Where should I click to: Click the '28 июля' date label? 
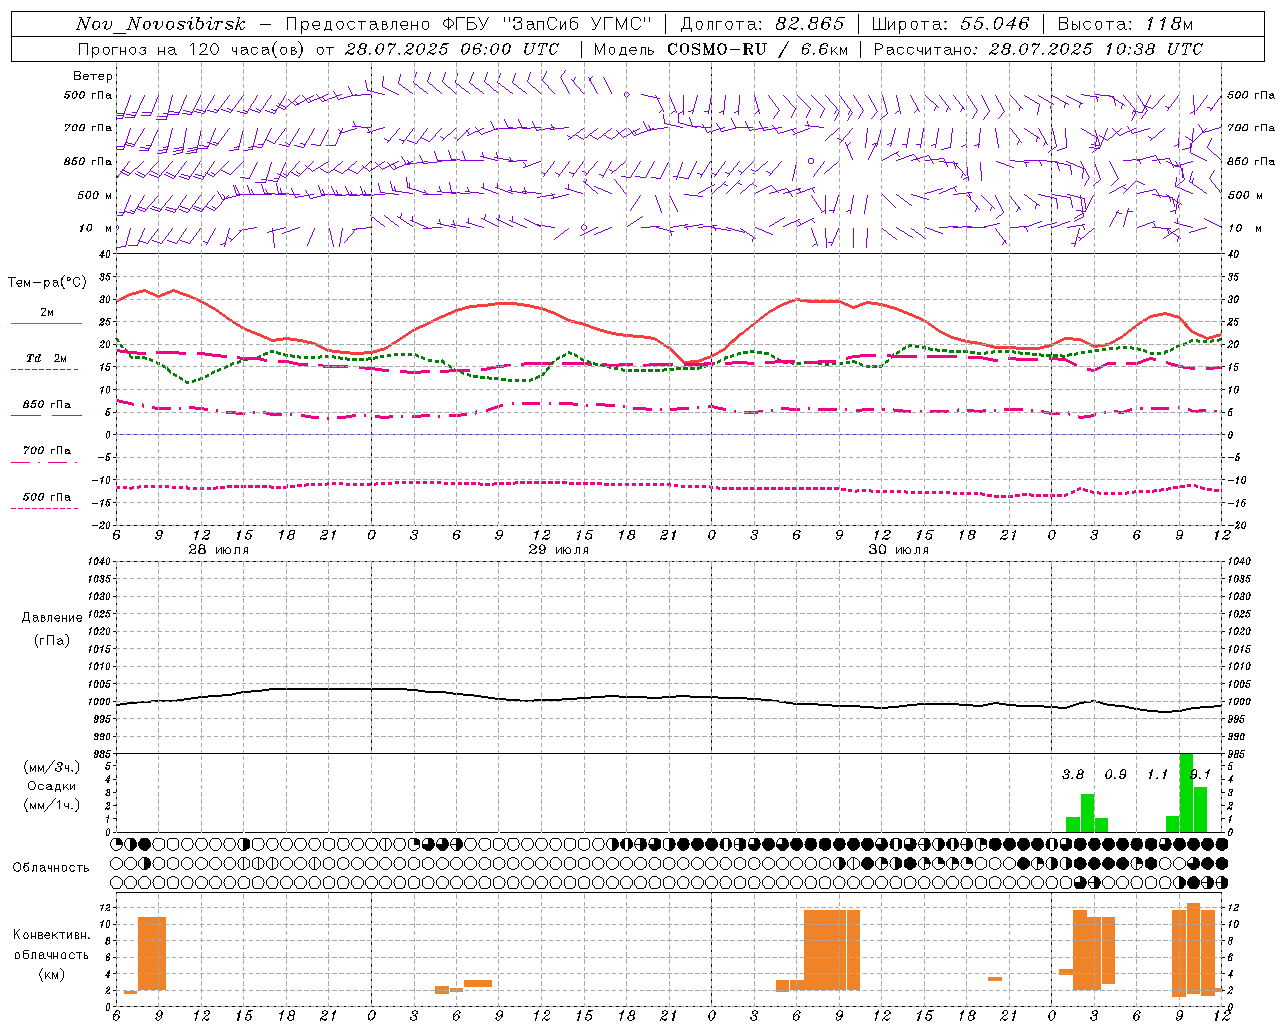219,550
